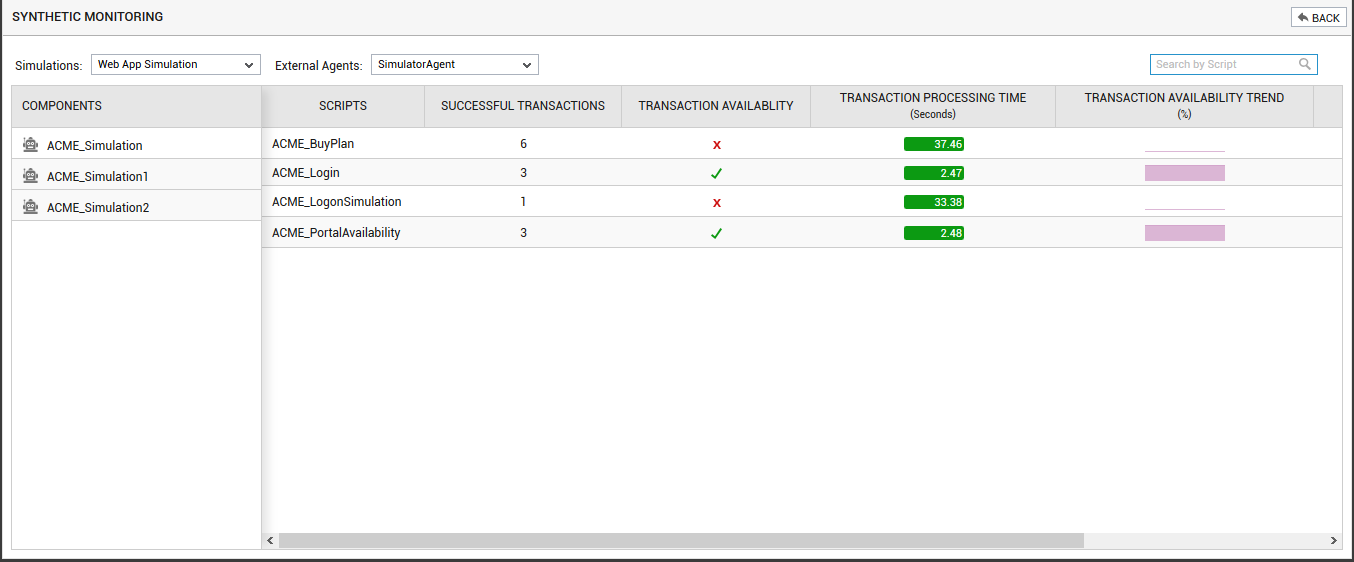
Task: Go back using the BACK button
Action: [x=1319, y=18]
